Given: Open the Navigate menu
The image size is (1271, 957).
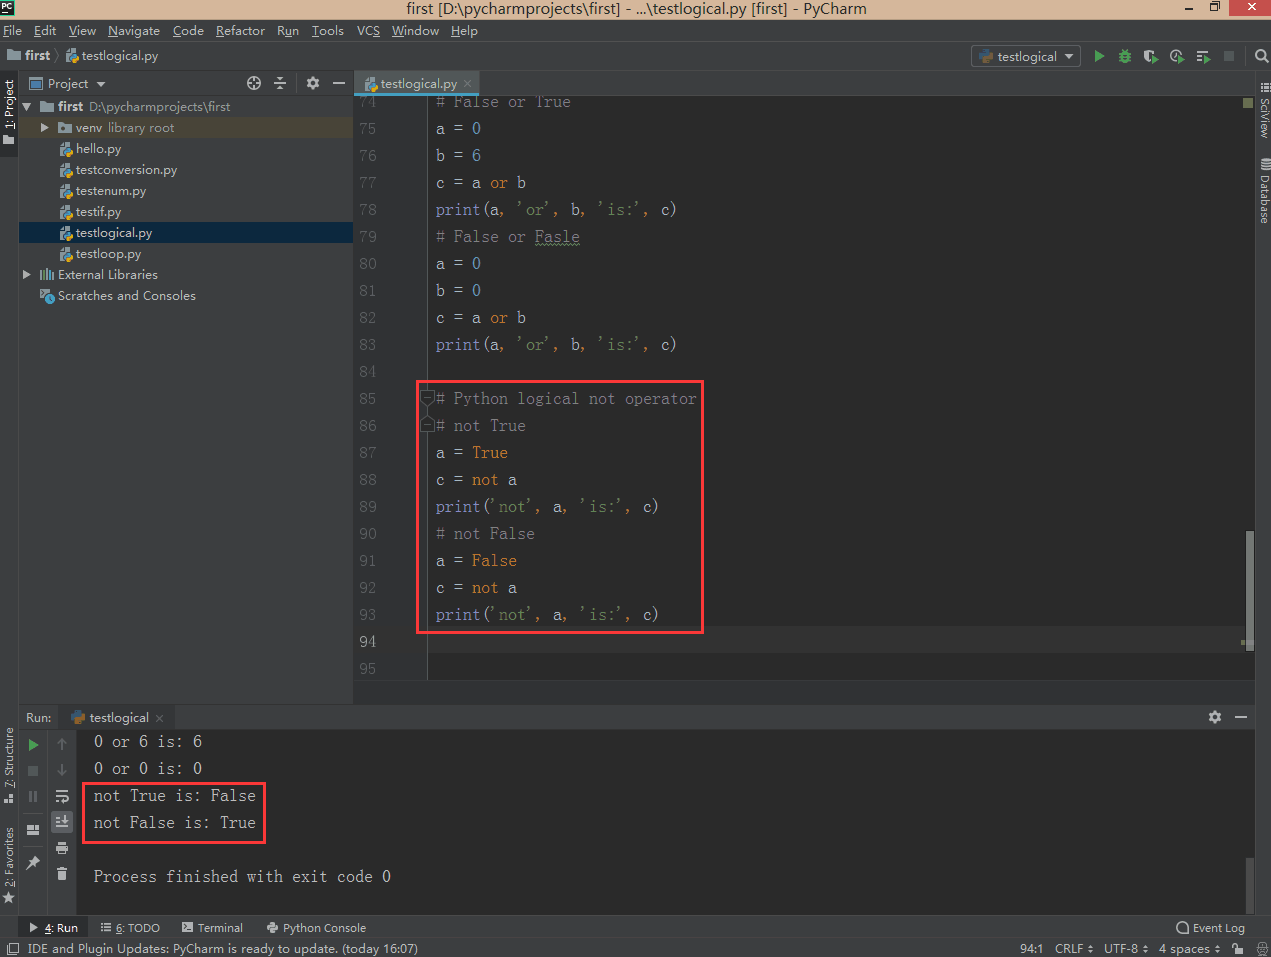Looking at the screenshot, I should tap(134, 31).
